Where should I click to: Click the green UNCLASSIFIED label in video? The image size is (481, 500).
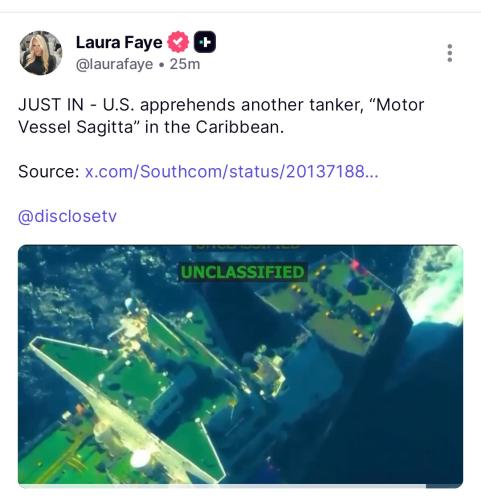[x=243, y=272]
